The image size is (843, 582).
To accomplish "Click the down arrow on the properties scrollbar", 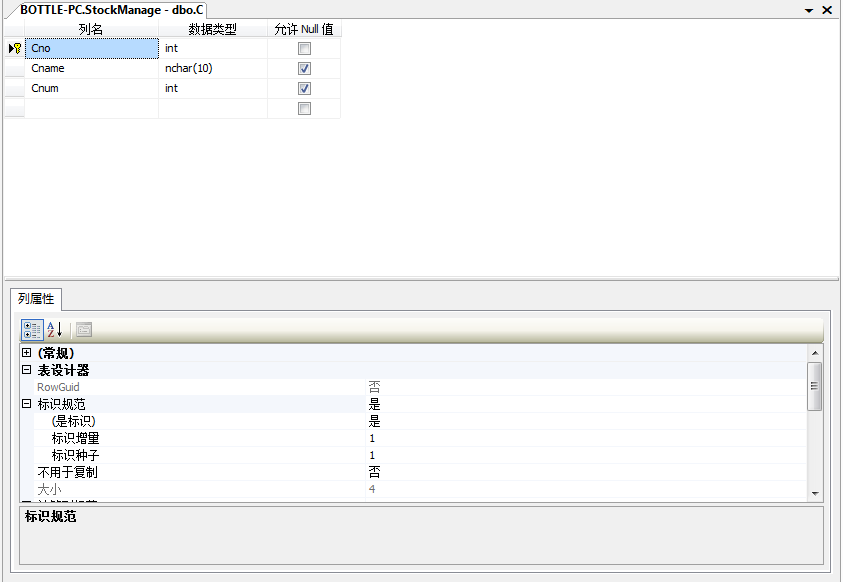I will 816,492.
